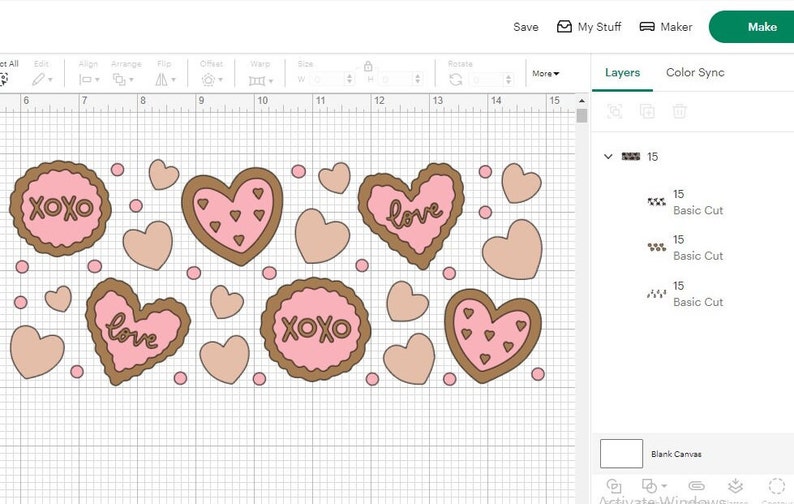Click the Rotate icon
Screen dimensions: 794x504
pyautogui.click(x=456, y=80)
